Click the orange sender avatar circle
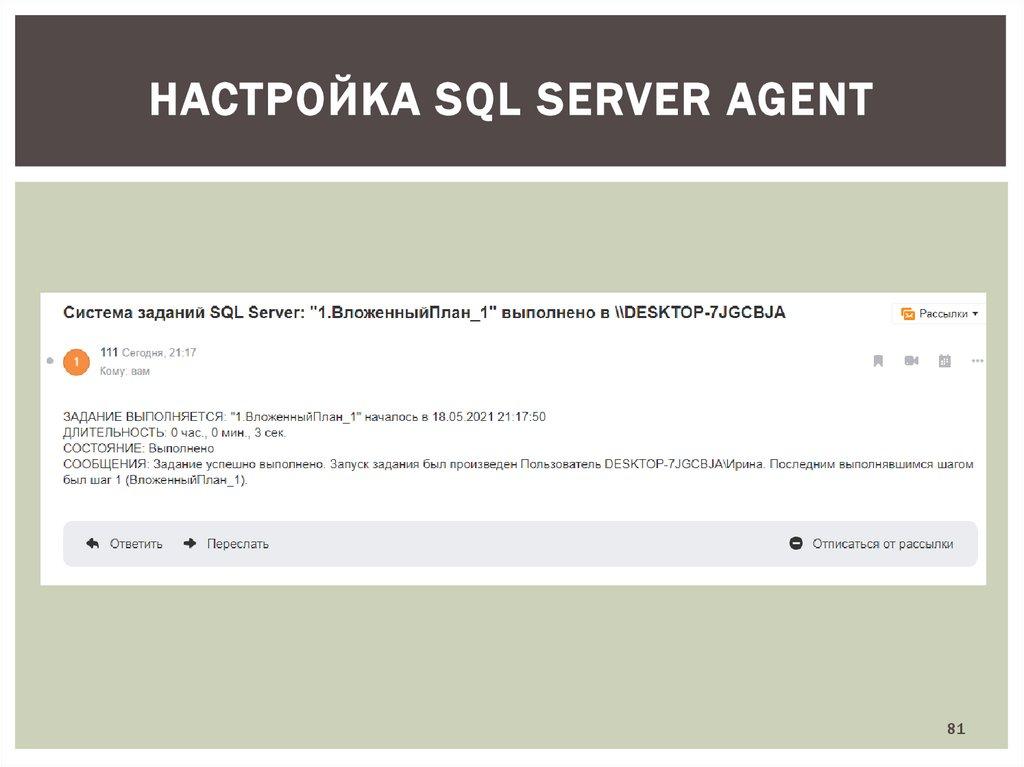The height and width of the screenshot is (767, 1024). (x=76, y=361)
